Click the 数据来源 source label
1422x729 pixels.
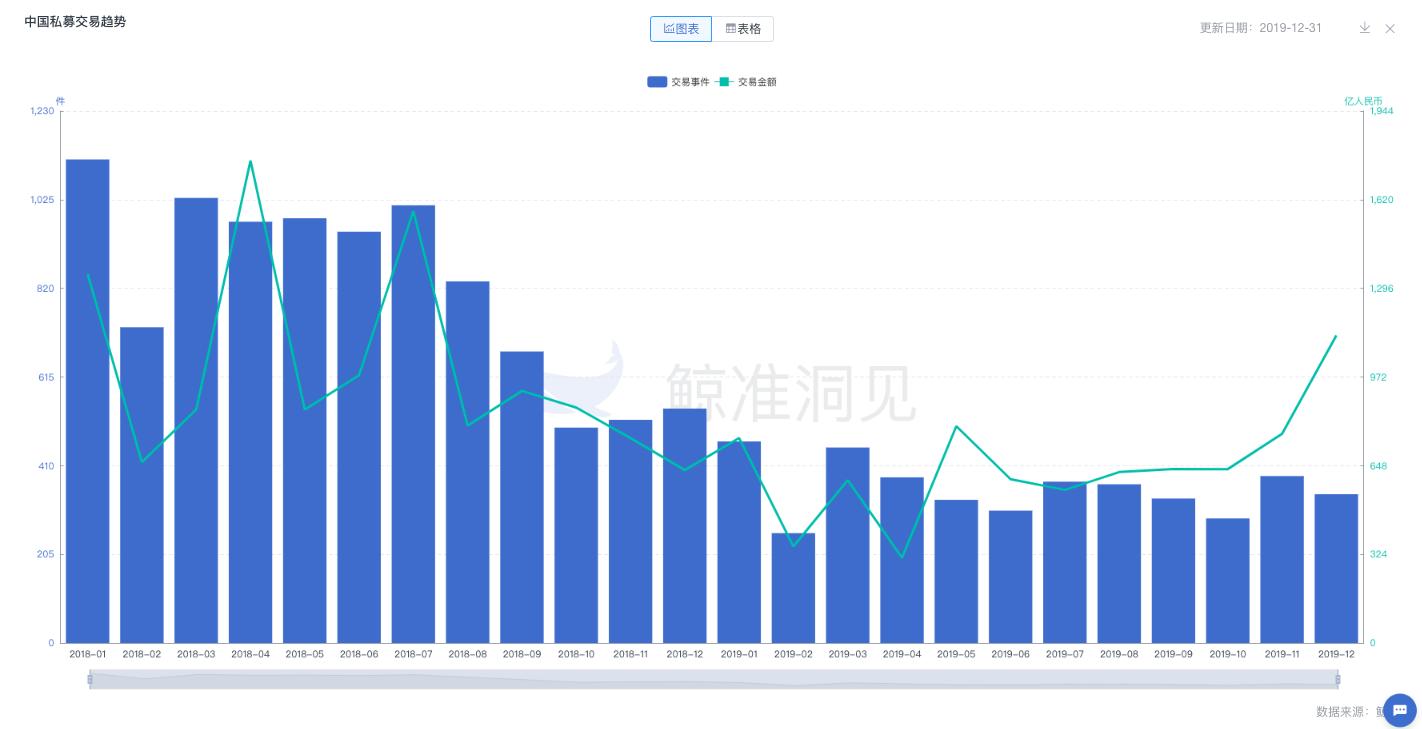tap(1348, 711)
